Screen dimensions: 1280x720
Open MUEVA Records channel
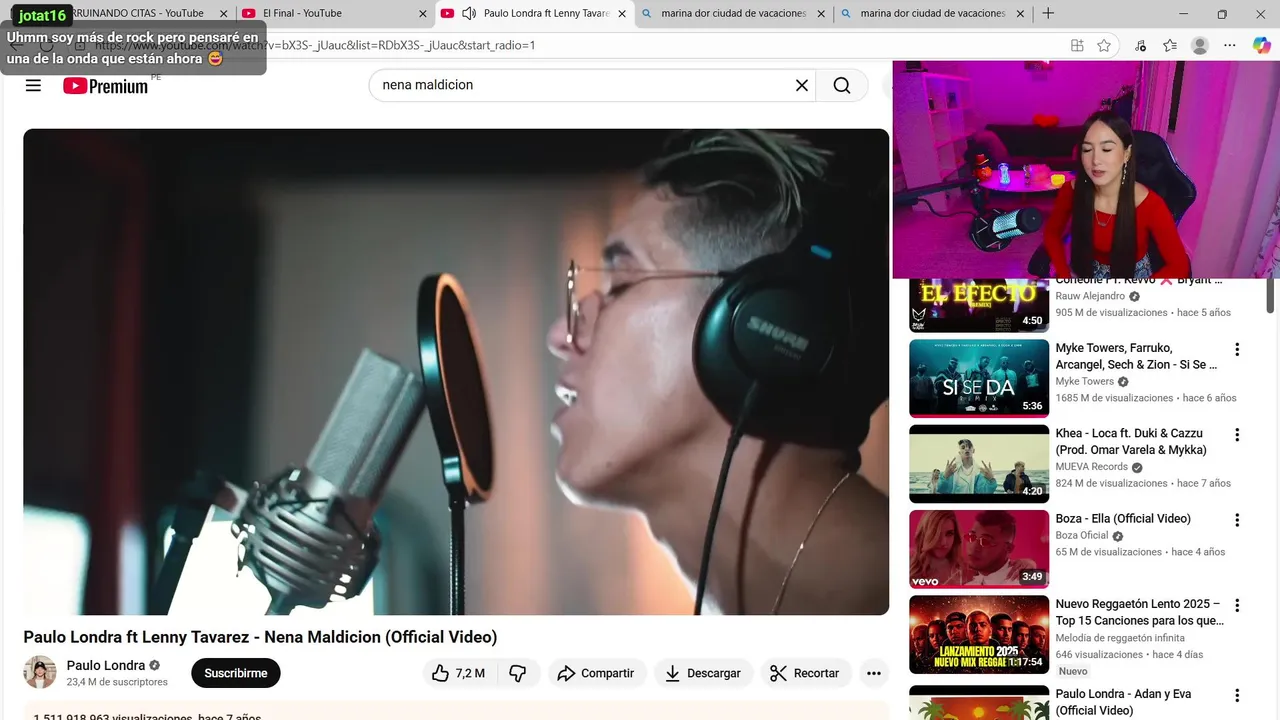(1092, 467)
